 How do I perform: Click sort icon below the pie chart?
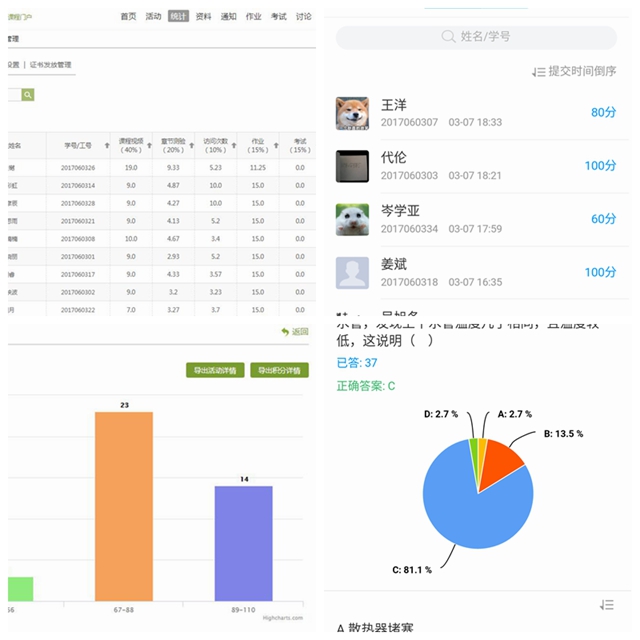606,605
